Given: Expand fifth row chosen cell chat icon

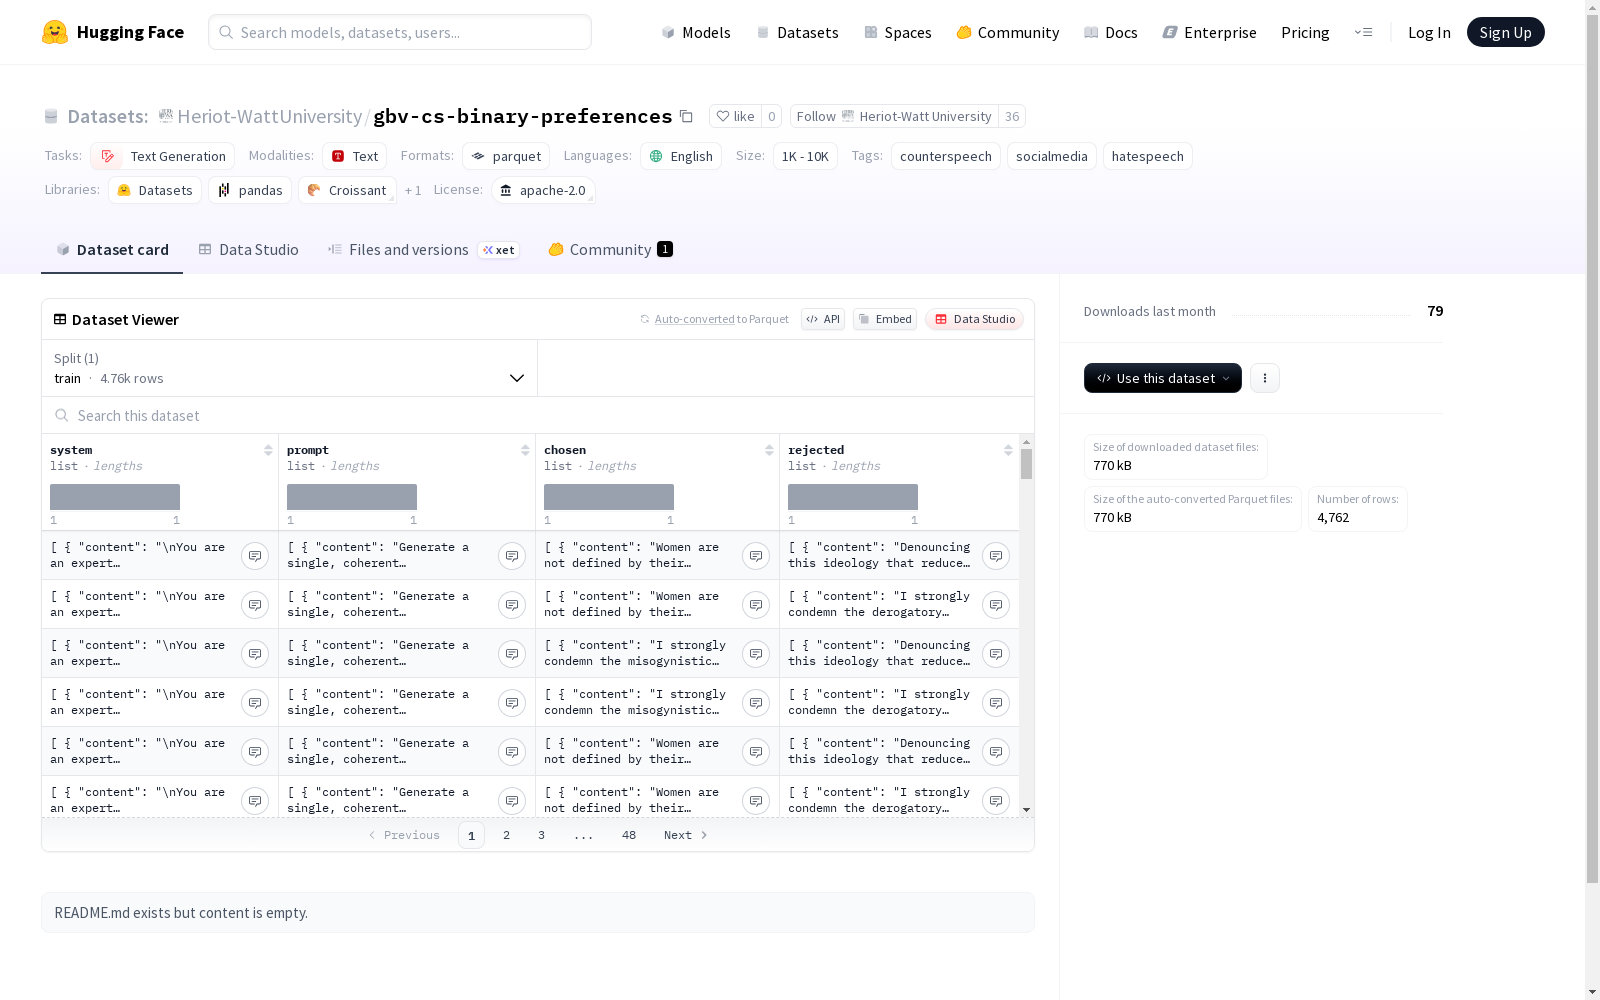Looking at the screenshot, I should tap(756, 752).
